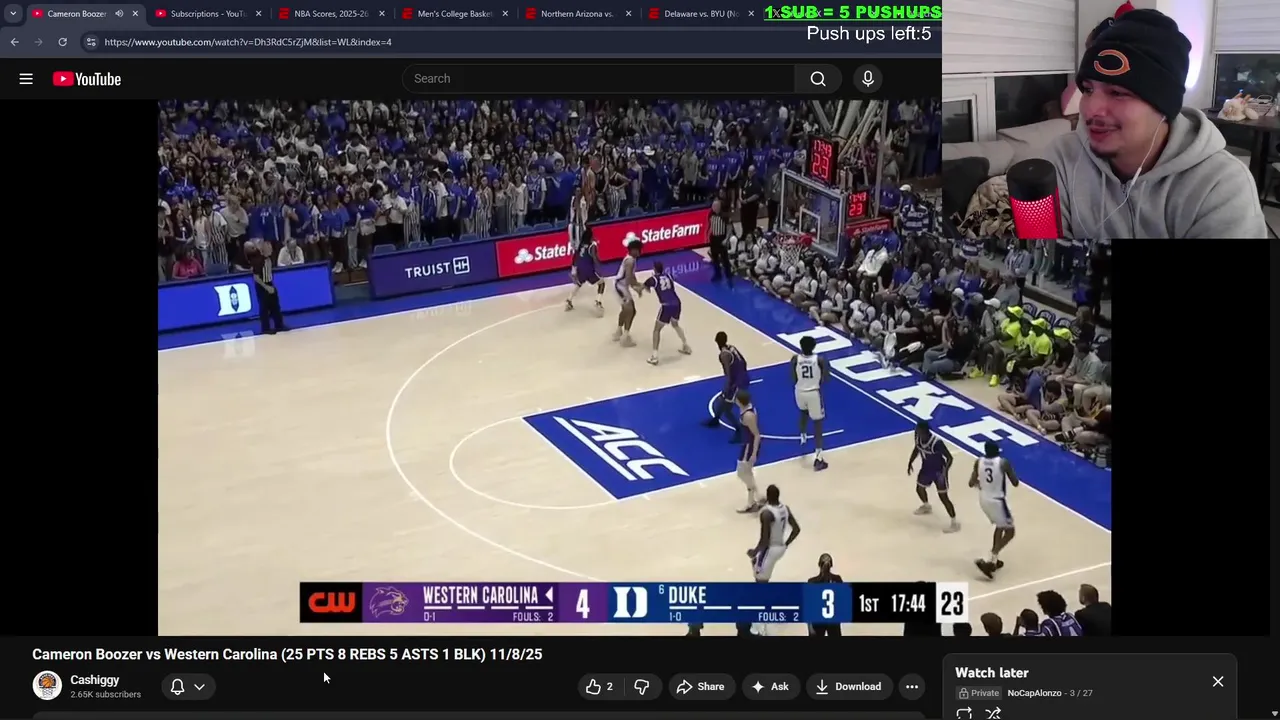This screenshot has height=720, width=1280.
Task: Start voice search with the microphone icon
Action: (868, 79)
